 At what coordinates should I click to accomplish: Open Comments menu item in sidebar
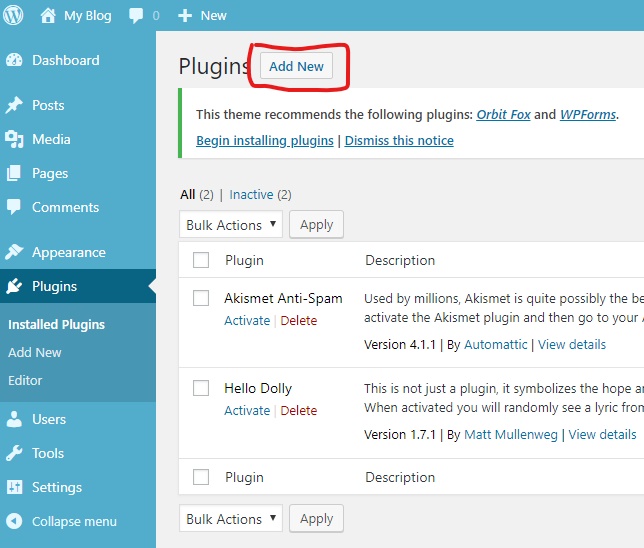(66, 207)
